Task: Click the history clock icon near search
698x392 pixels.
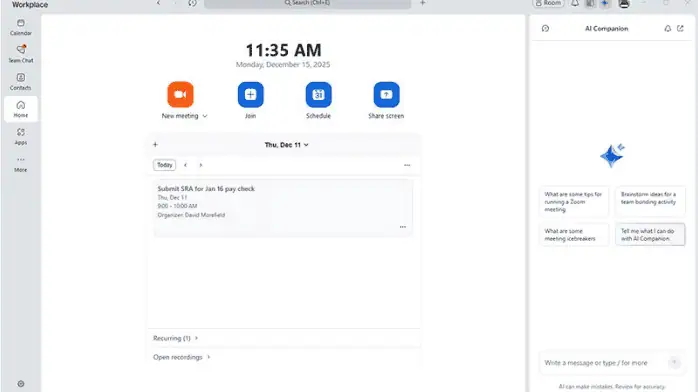Action: [192, 3]
